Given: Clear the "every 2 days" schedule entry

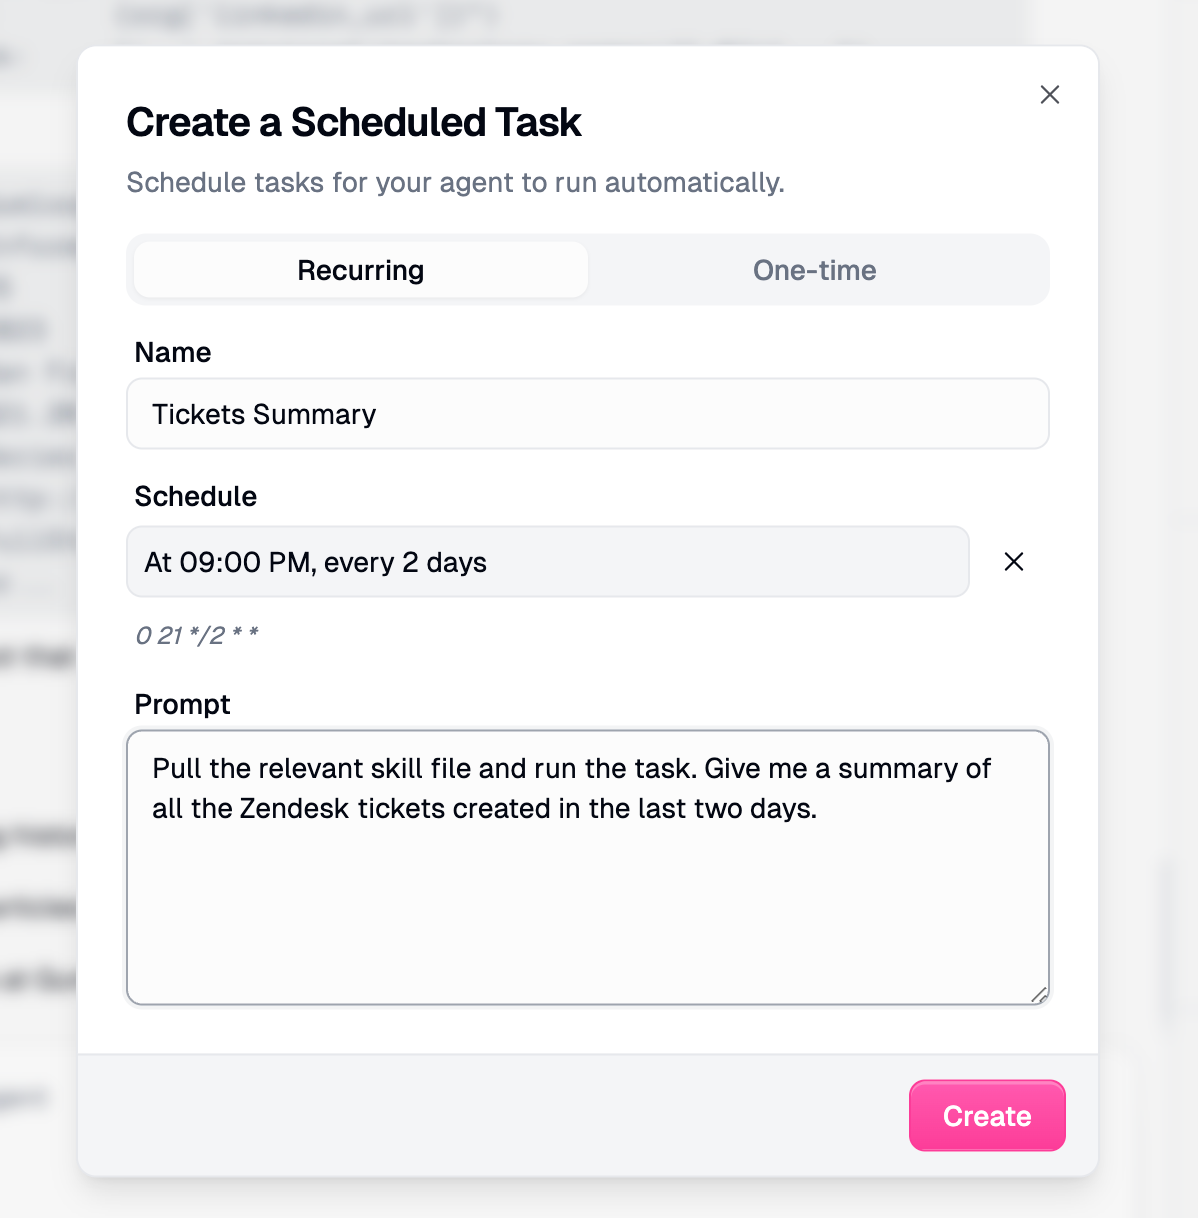Looking at the screenshot, I should tap(1013, 561).
